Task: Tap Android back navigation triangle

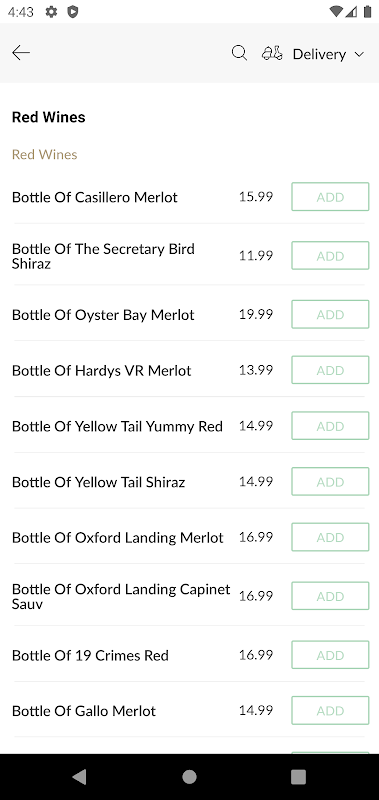Action: click(80, 777)
